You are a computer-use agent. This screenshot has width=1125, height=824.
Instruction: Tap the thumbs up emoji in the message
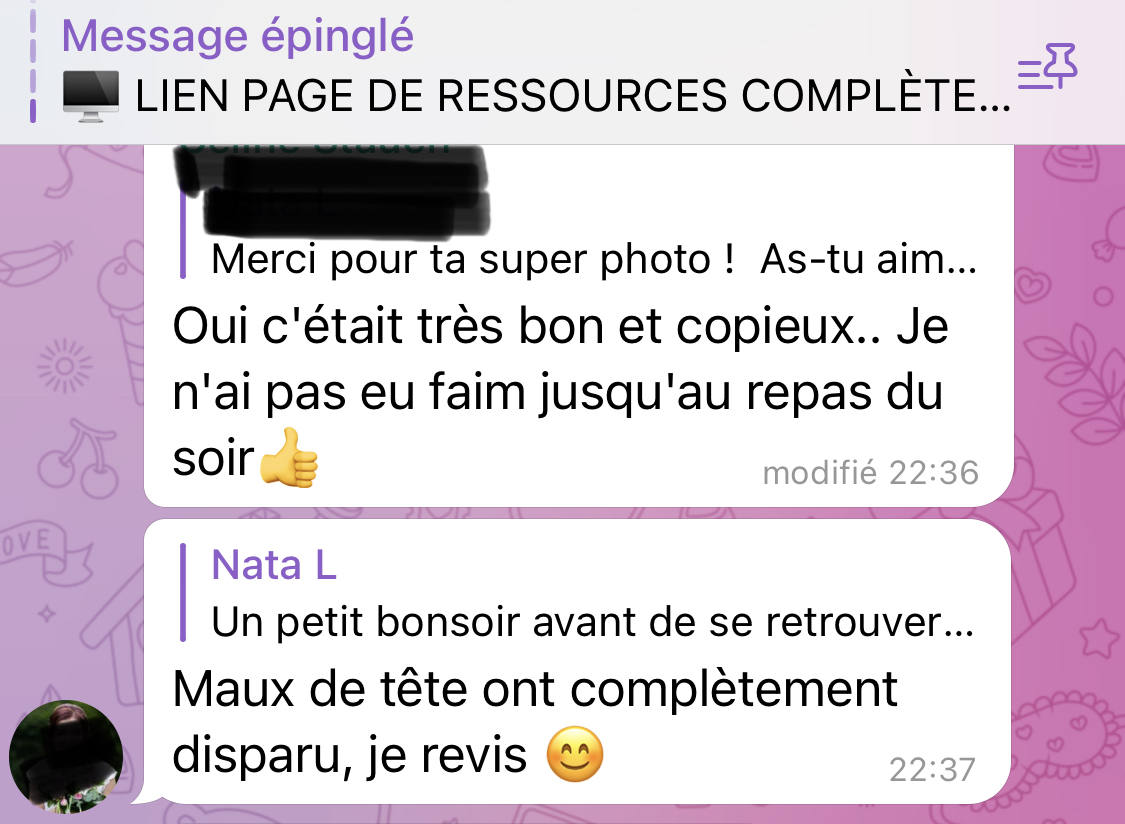coord(288,458)
